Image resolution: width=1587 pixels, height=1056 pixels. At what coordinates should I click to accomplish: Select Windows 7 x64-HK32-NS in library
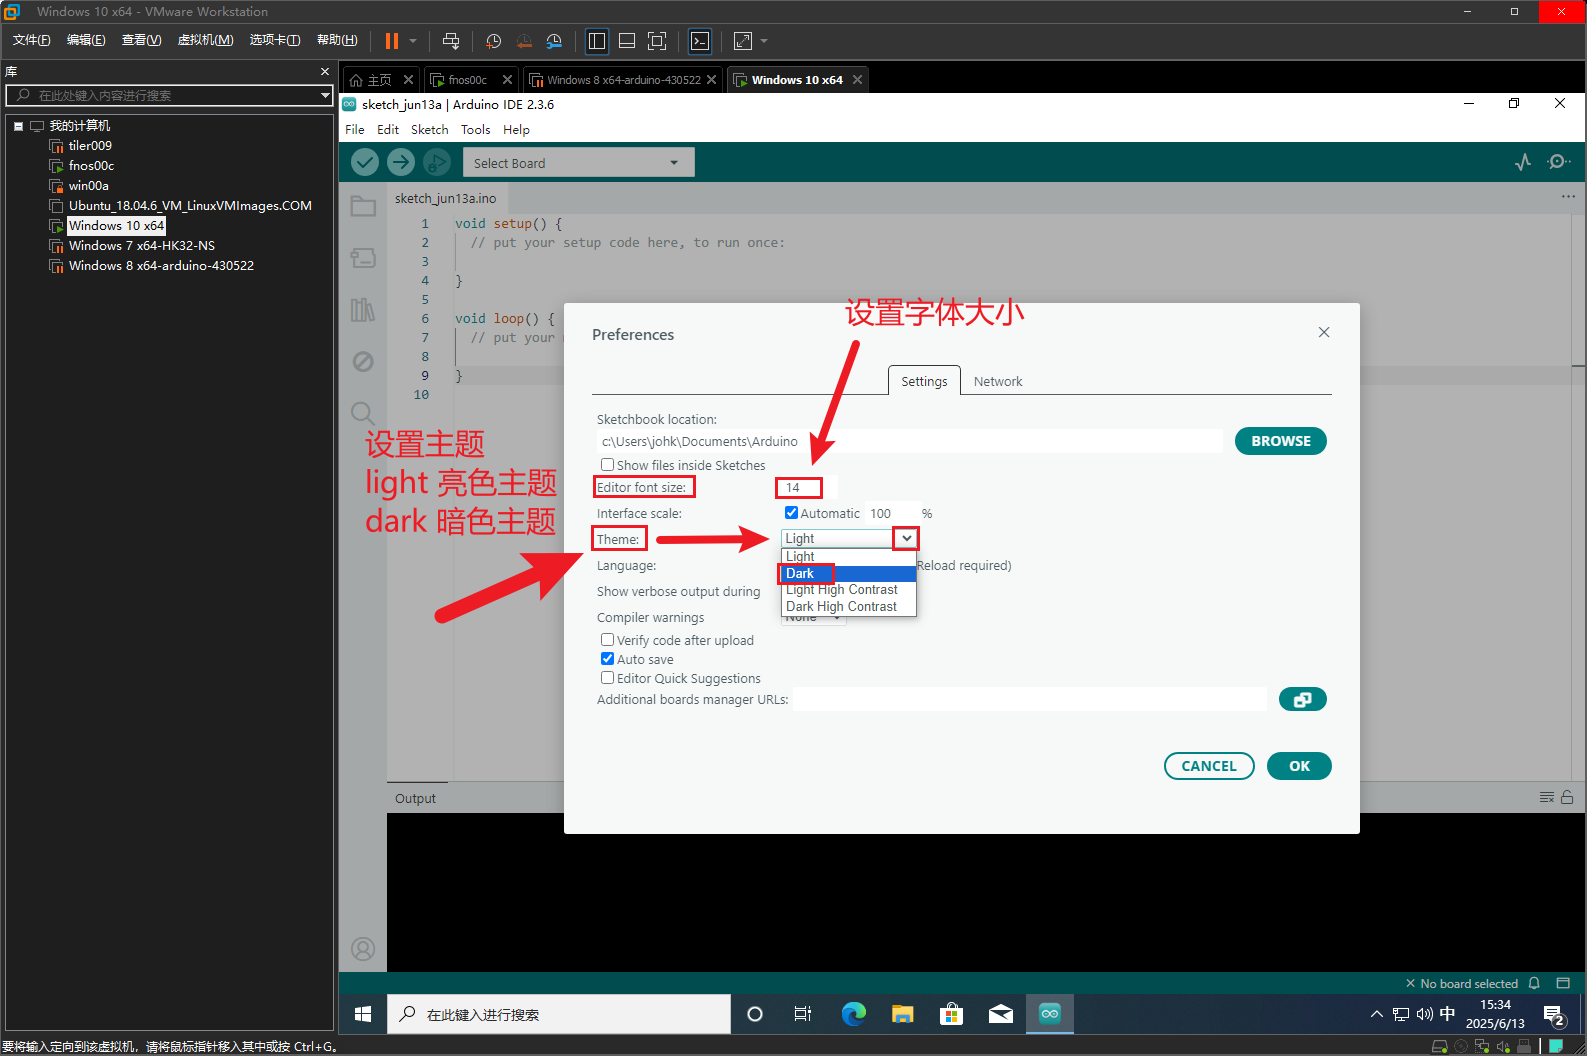click(141, 246)
